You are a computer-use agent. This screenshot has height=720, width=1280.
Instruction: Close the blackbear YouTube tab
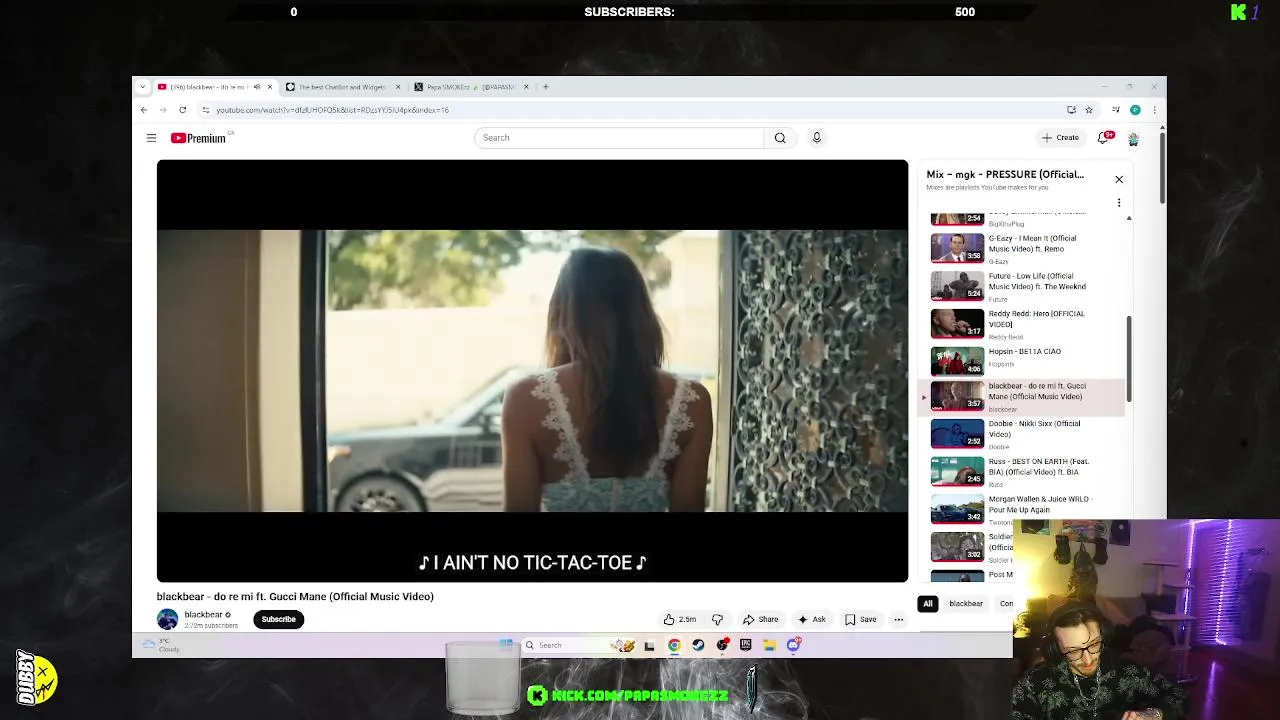pyautogui.click(x=269, y=87)
